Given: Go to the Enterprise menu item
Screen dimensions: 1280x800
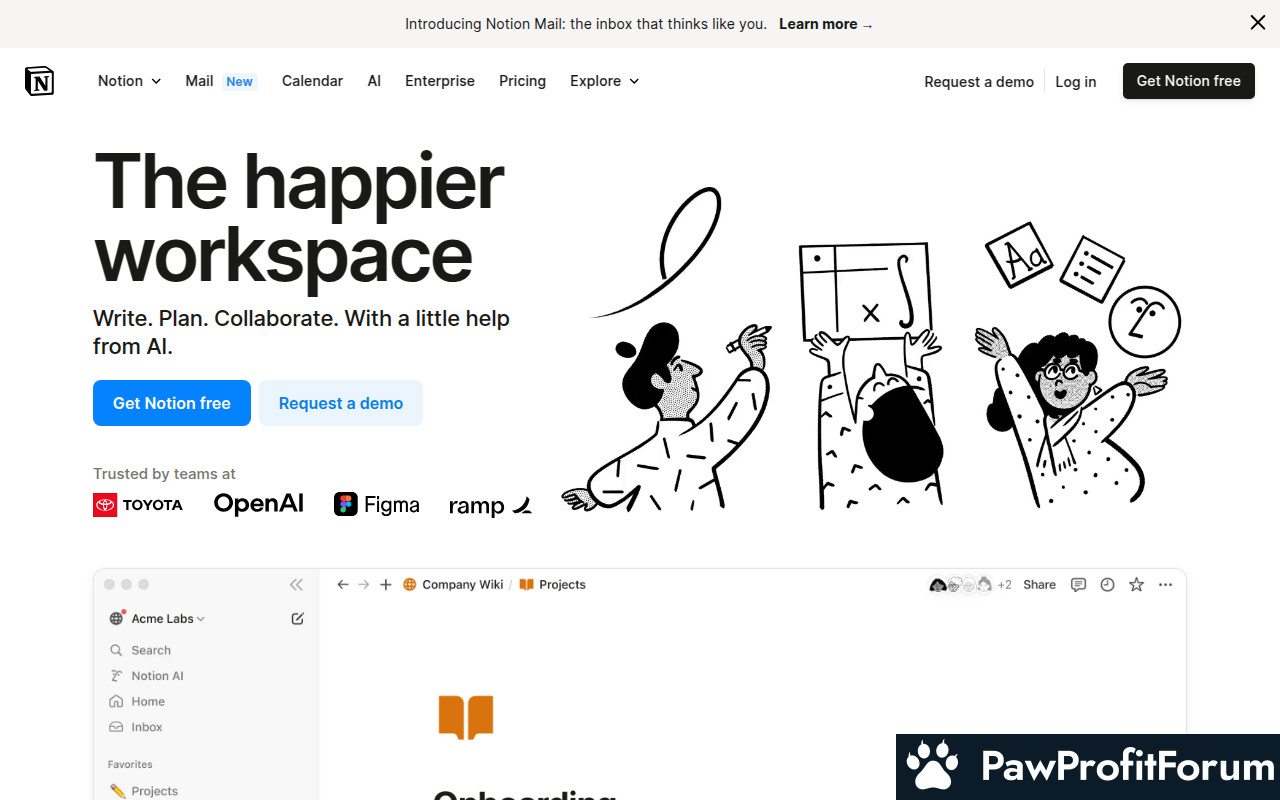Looking at the screenshot, I should click(x=440, y=81).
